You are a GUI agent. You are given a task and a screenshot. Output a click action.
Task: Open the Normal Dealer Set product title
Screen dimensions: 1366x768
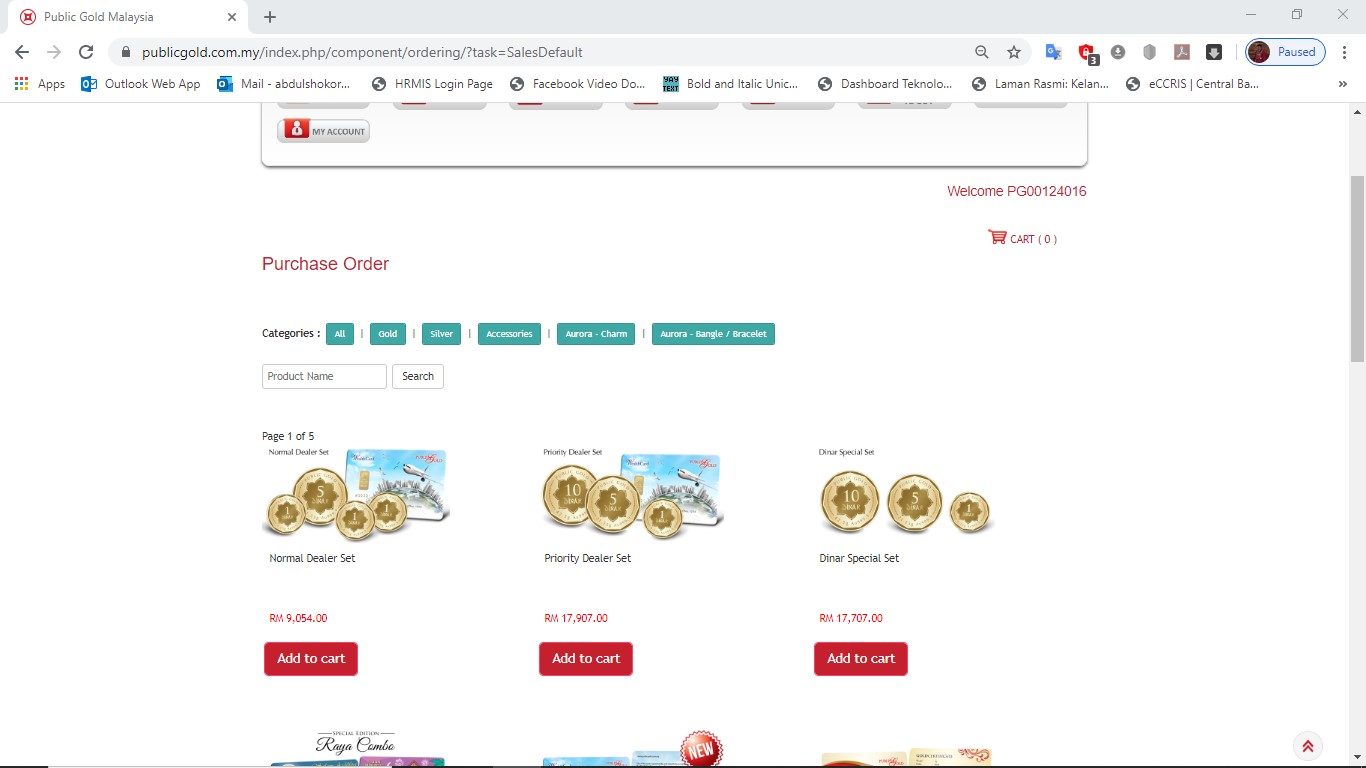(312, 558)
